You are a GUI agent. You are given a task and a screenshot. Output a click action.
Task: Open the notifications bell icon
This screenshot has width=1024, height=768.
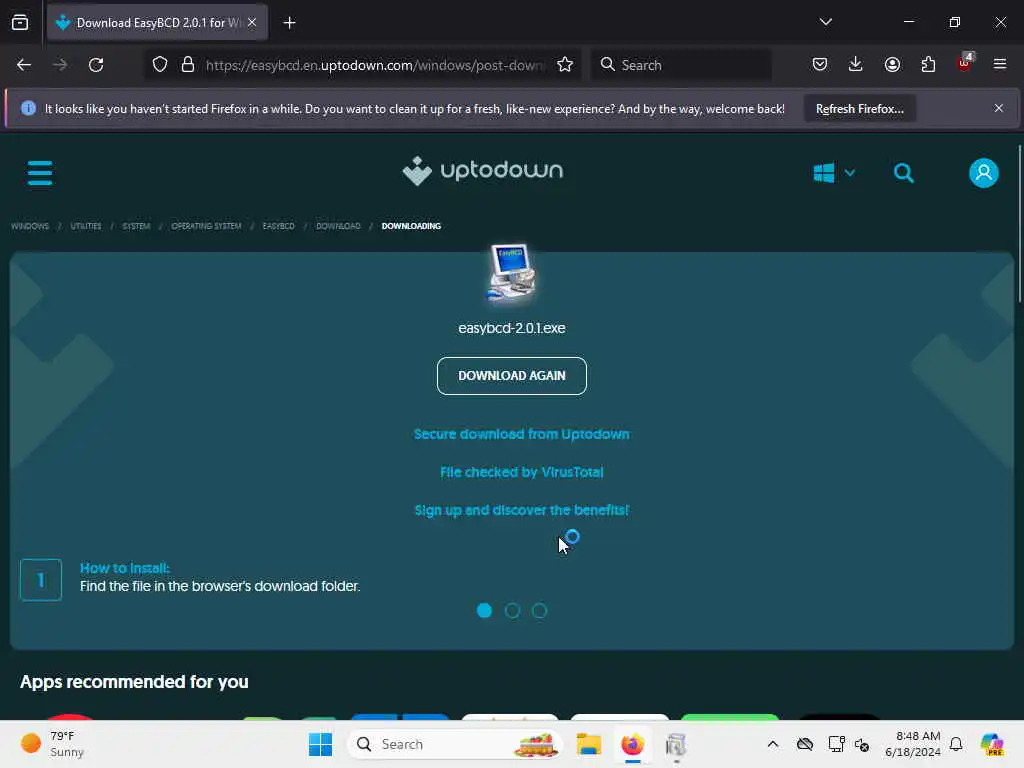[x=956, y=744]
